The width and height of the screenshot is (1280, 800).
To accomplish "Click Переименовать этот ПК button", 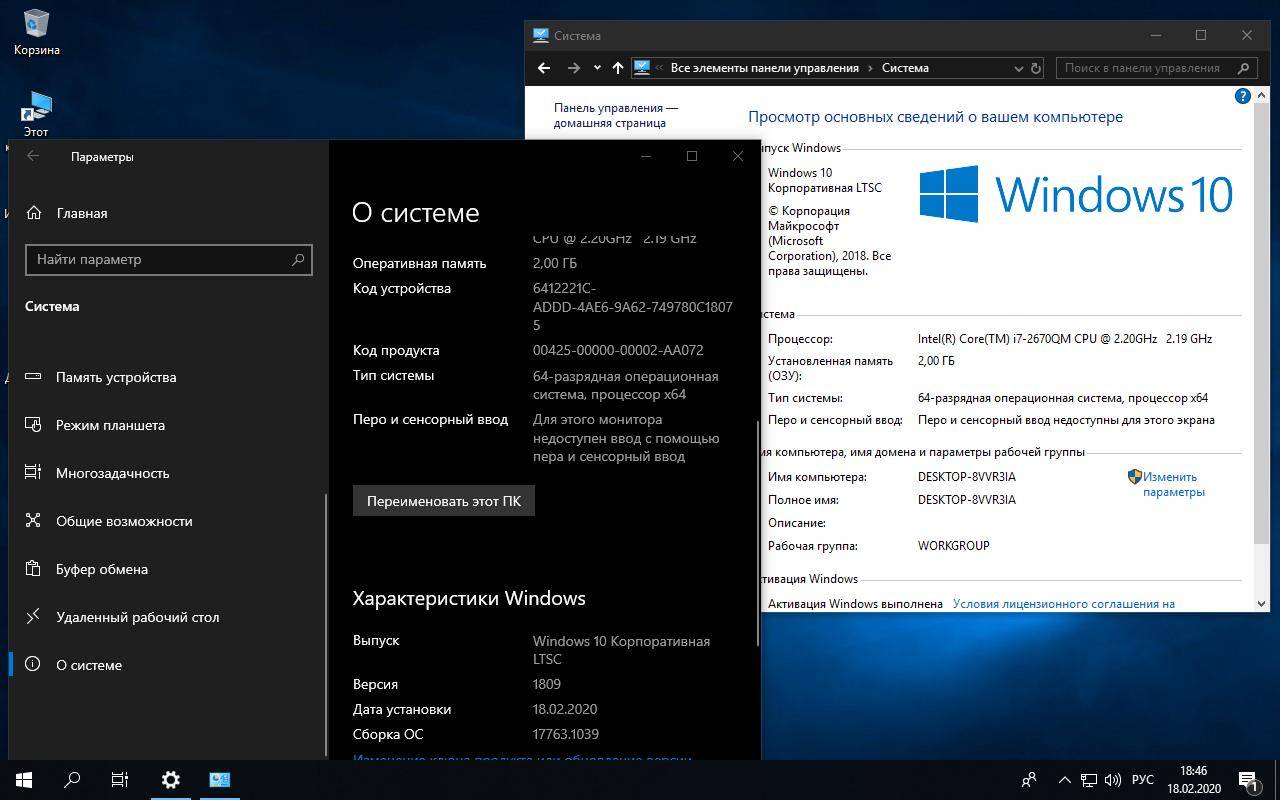I will [444, 501].
